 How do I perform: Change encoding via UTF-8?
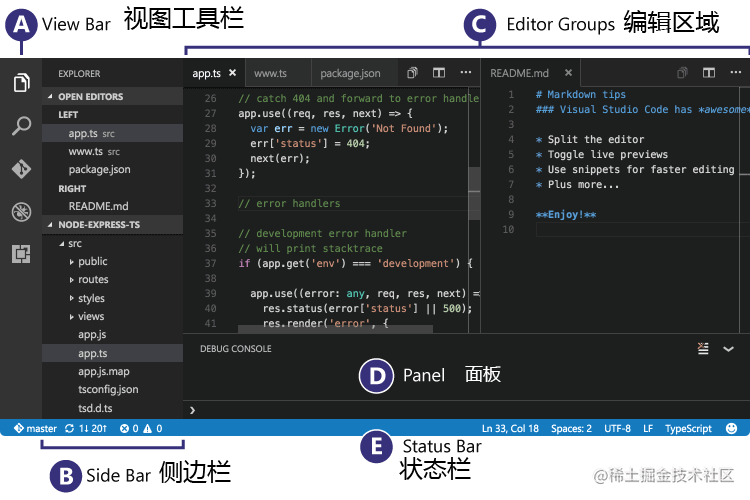(x=617, y=428)
